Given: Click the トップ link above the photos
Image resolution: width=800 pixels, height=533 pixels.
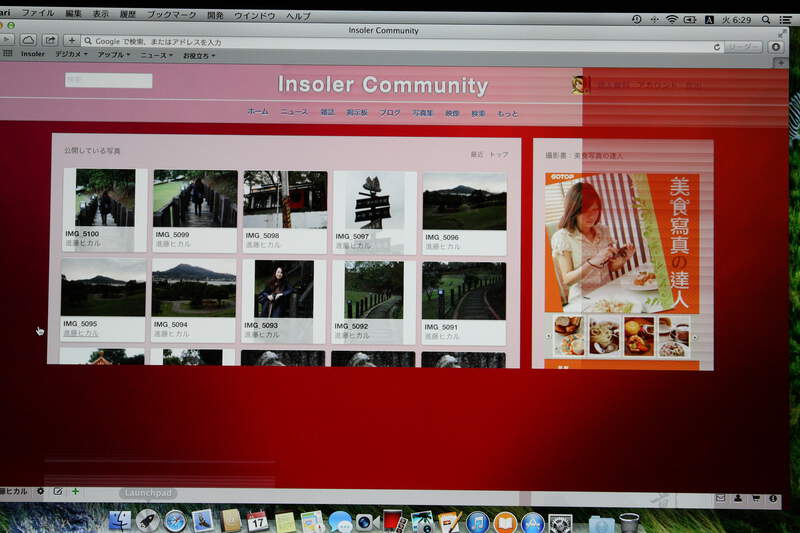Looking at the screenshot, I should tap(498, 155).
